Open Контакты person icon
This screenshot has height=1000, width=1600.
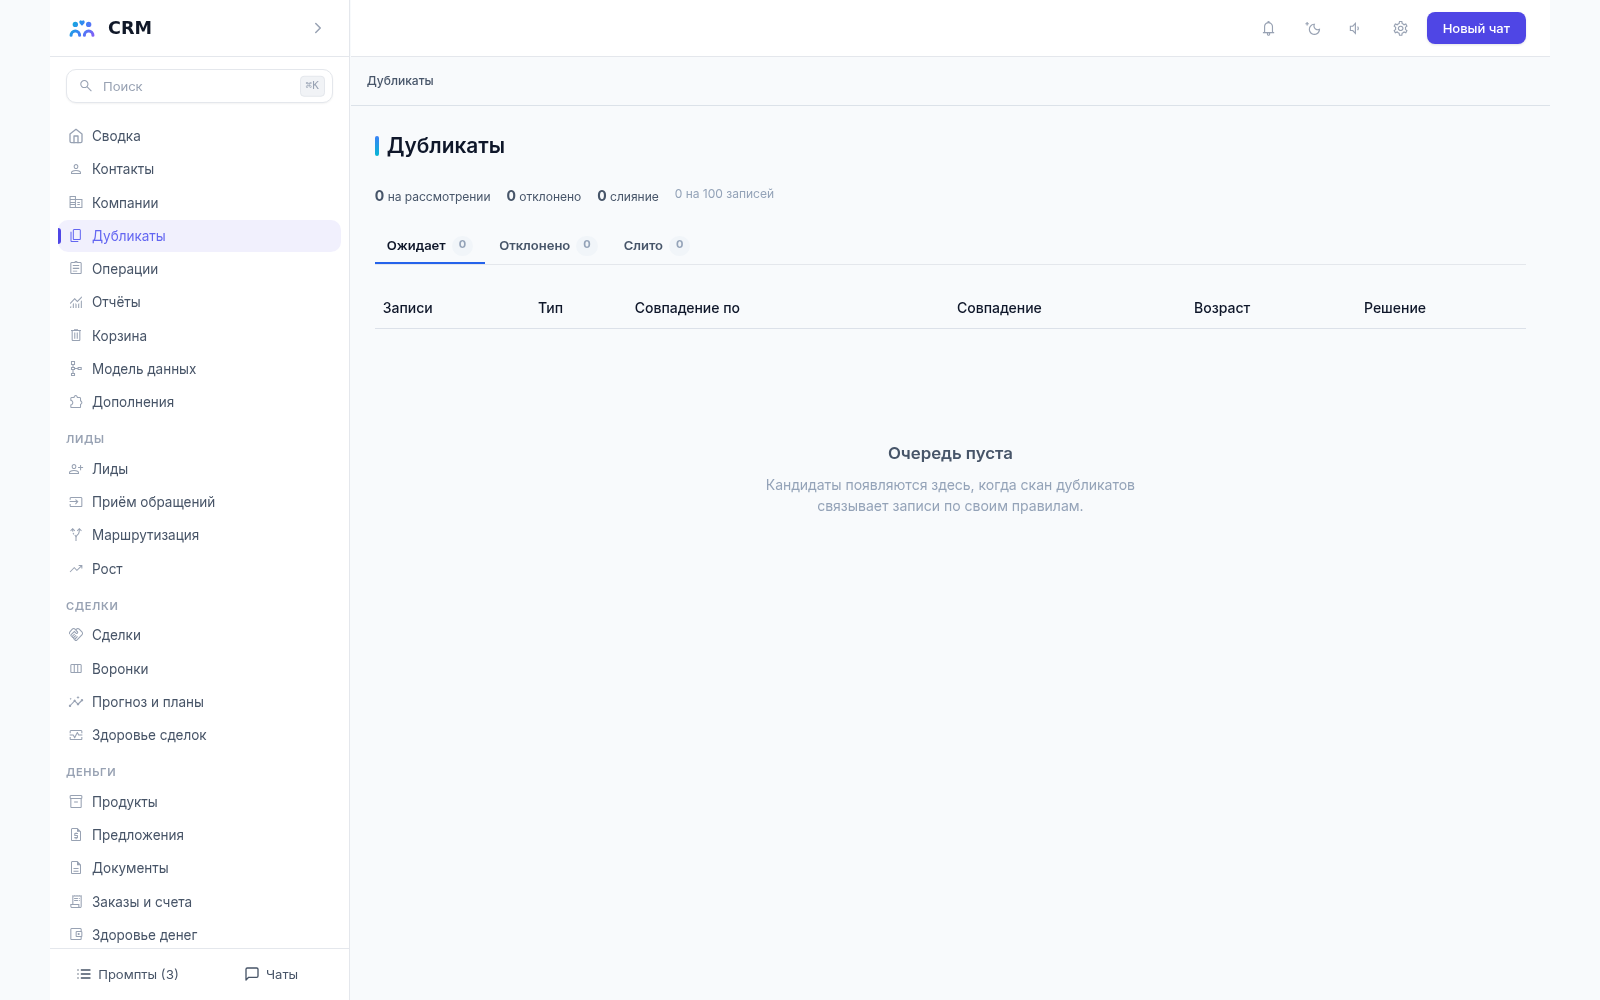point(76,169)
